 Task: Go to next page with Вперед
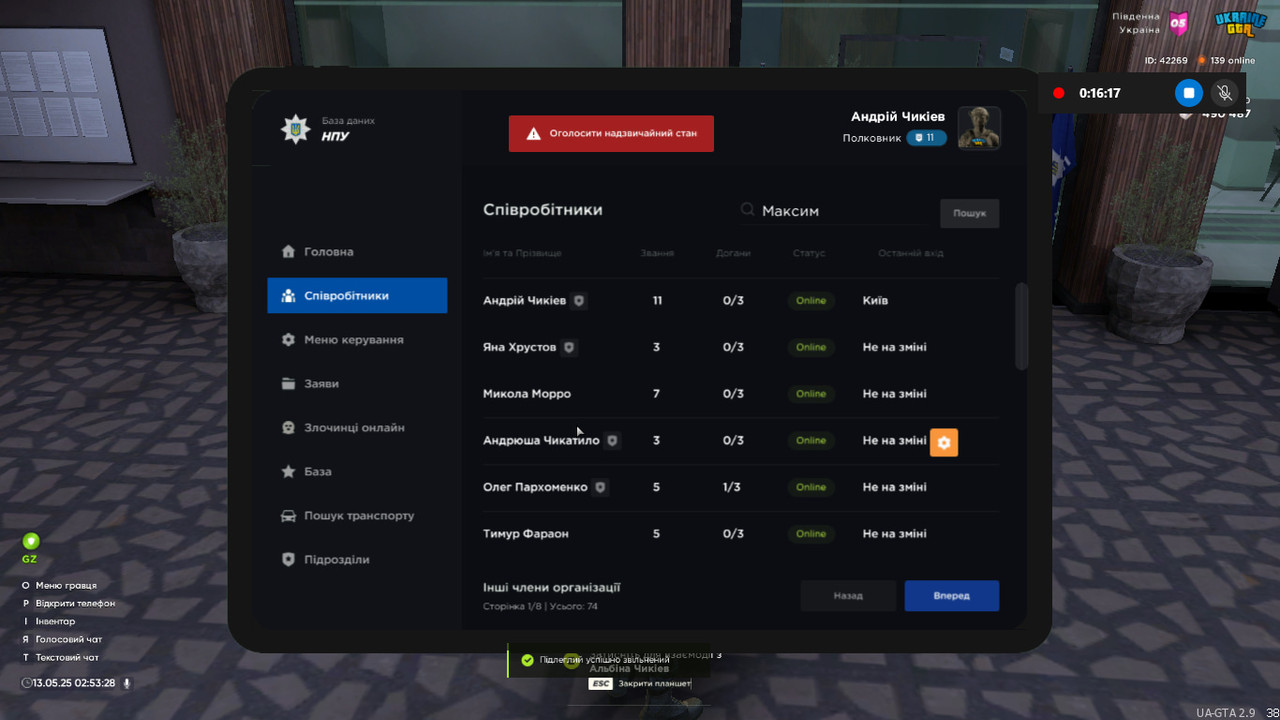951,596
